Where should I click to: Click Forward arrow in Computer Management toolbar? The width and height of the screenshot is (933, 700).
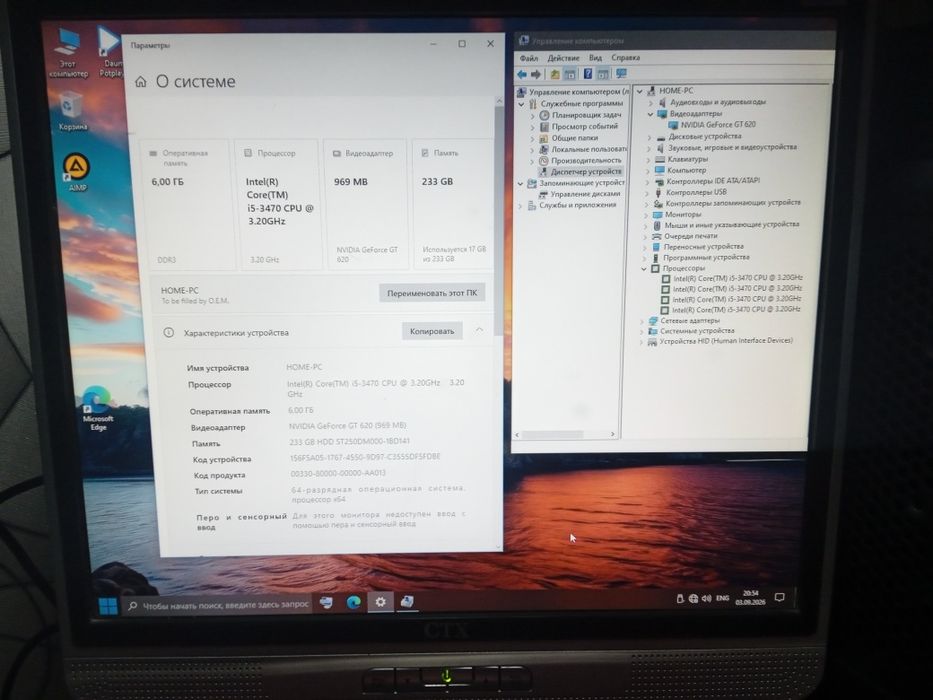click(536, 74)
